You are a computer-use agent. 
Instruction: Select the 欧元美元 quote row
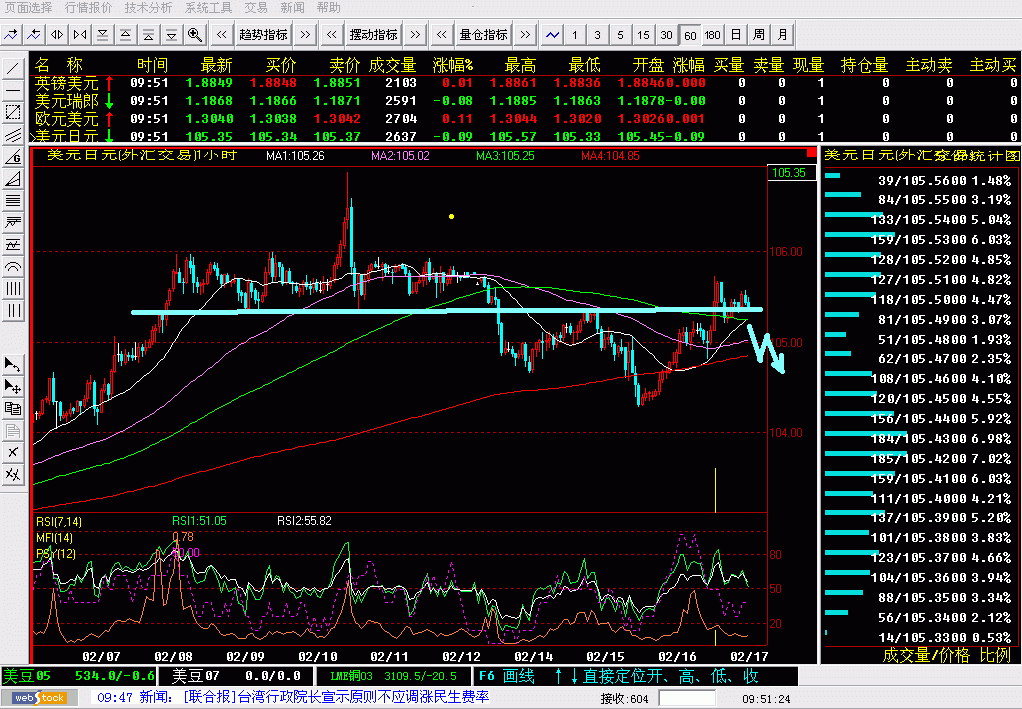525,119
